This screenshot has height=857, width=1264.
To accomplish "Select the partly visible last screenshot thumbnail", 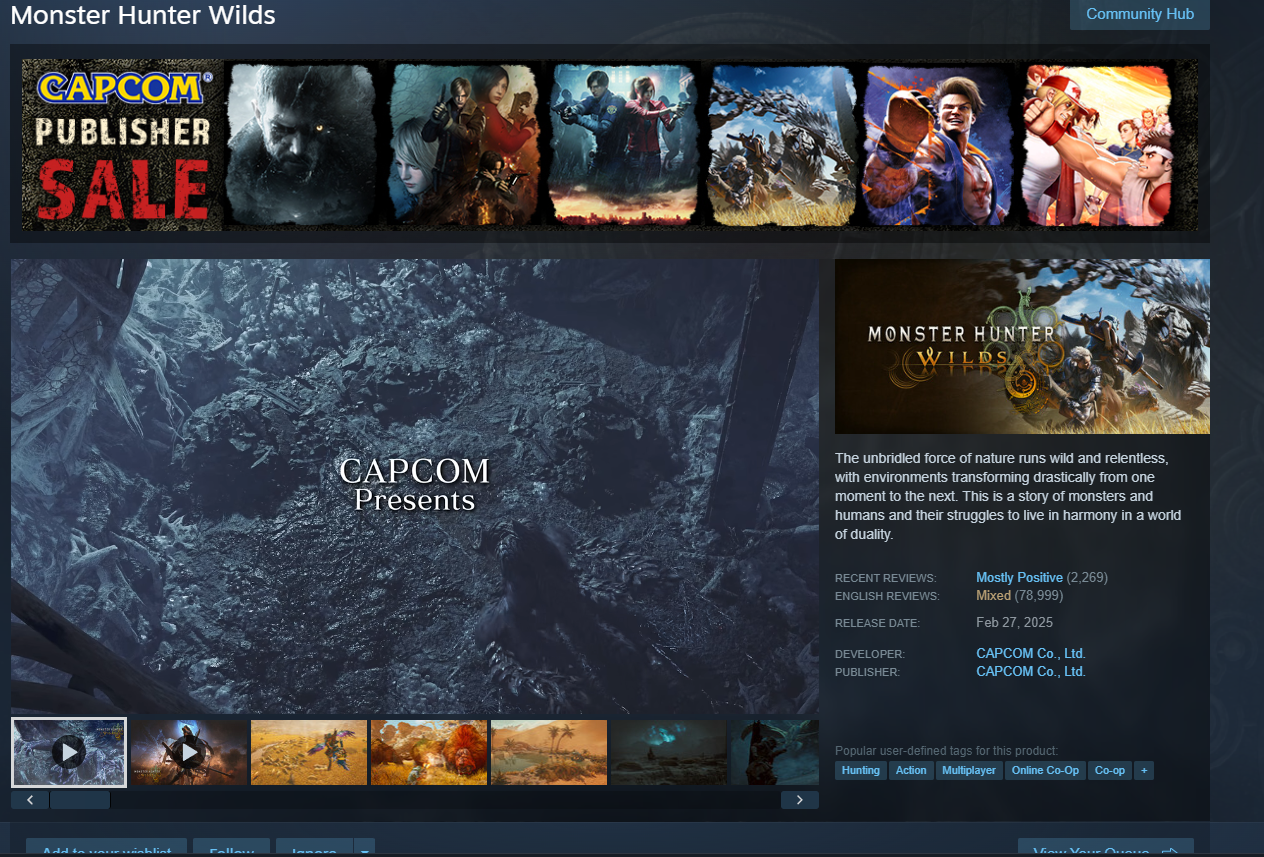I will click(x=775, y=752).
